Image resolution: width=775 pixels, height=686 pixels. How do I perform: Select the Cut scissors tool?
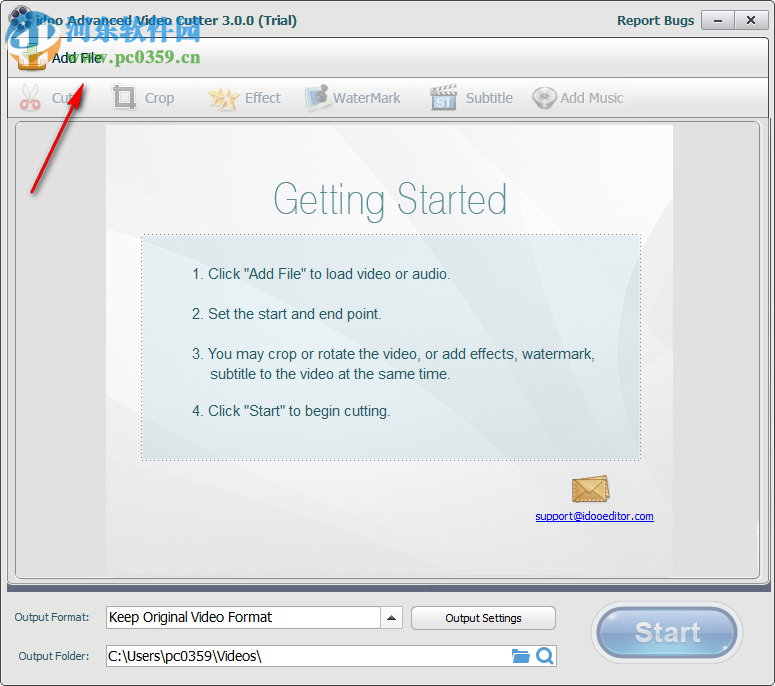30,97
